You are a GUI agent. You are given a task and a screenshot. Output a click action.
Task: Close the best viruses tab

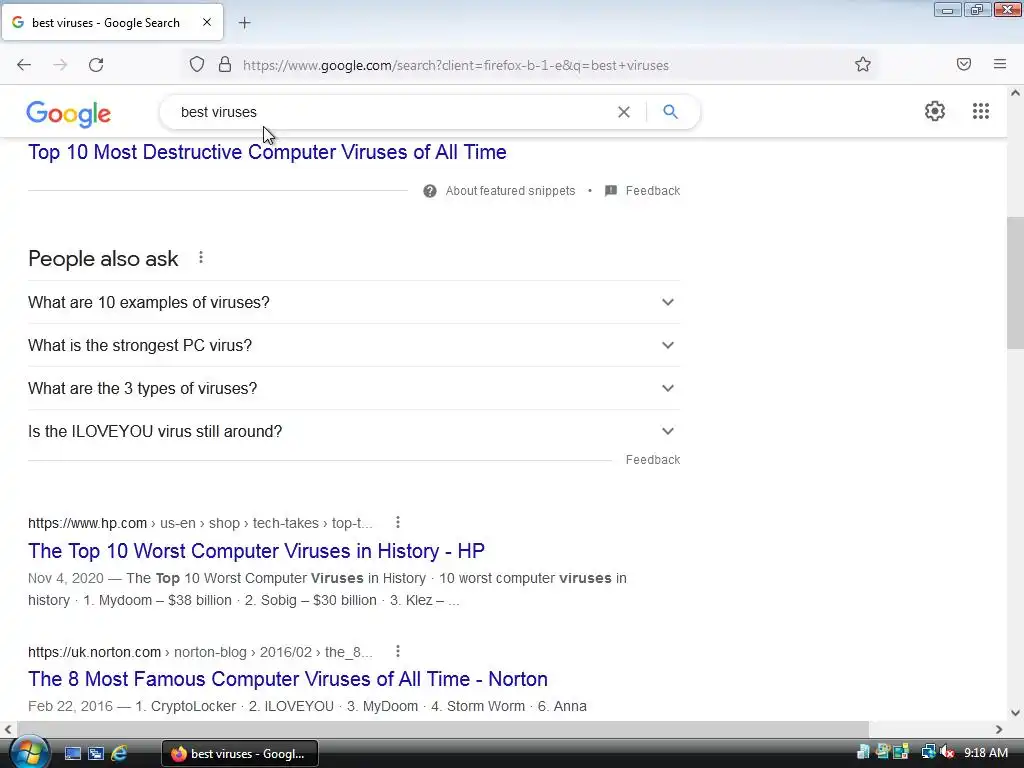coord(206,22)
